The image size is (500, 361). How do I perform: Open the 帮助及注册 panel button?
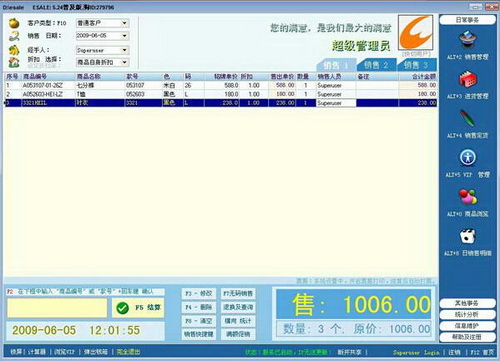(x=467, y=337)
